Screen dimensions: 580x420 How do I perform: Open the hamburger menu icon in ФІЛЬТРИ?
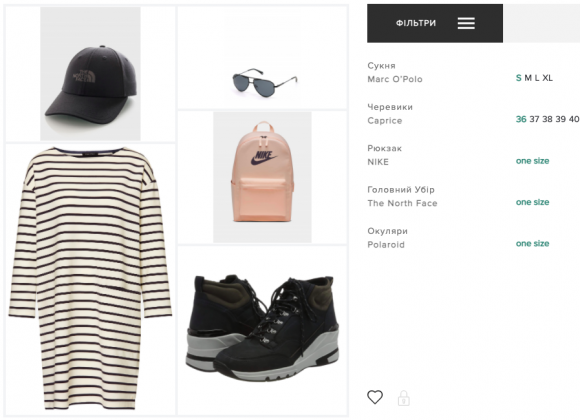(466, 23)
